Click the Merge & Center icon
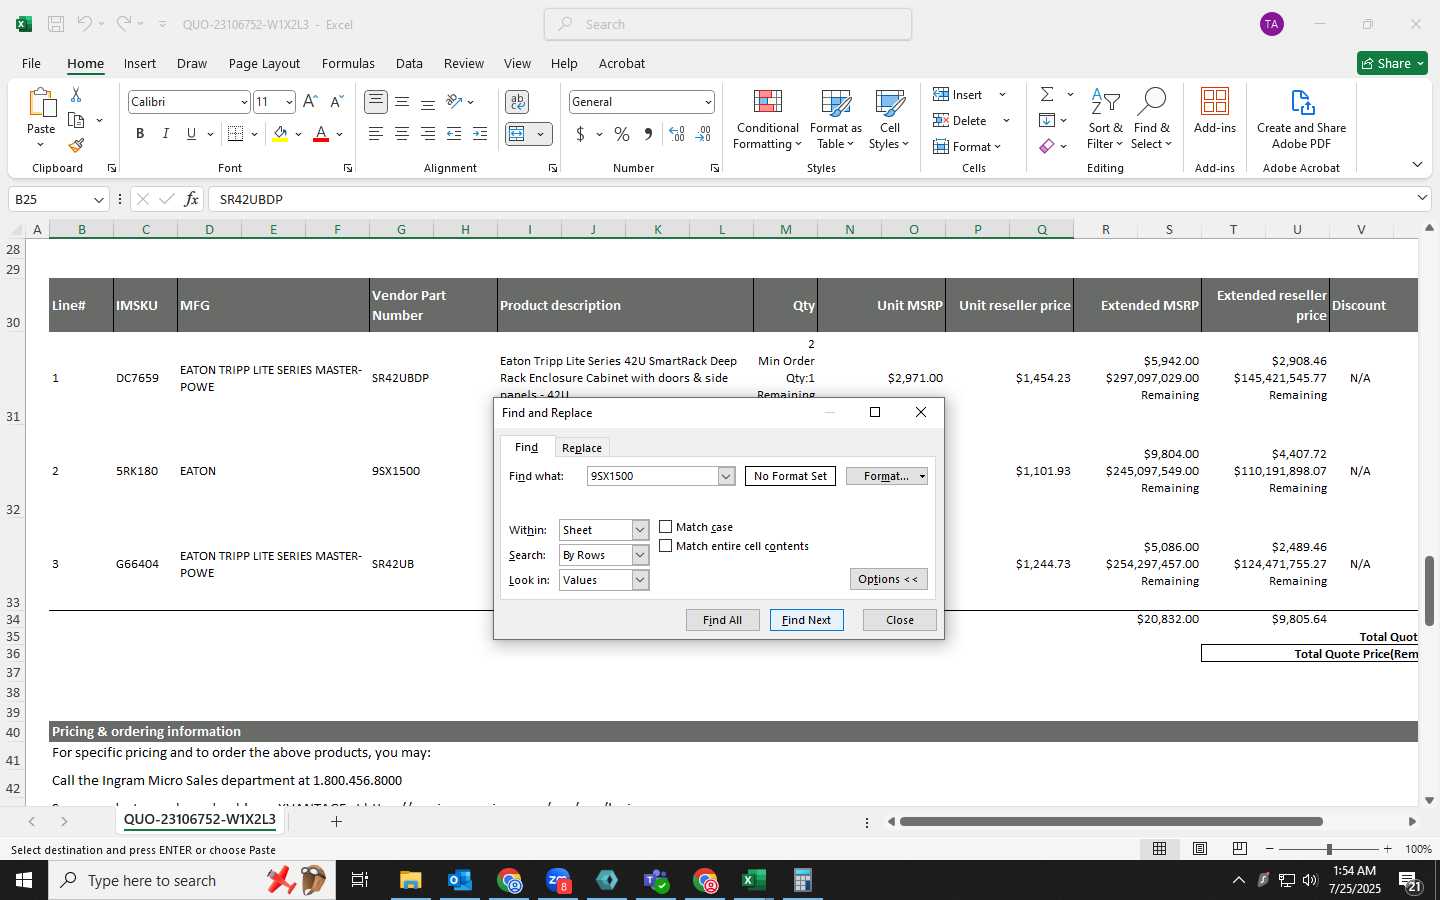This screenshot has width=1440, height=900. pyautogui.click(x=517, y=134)
